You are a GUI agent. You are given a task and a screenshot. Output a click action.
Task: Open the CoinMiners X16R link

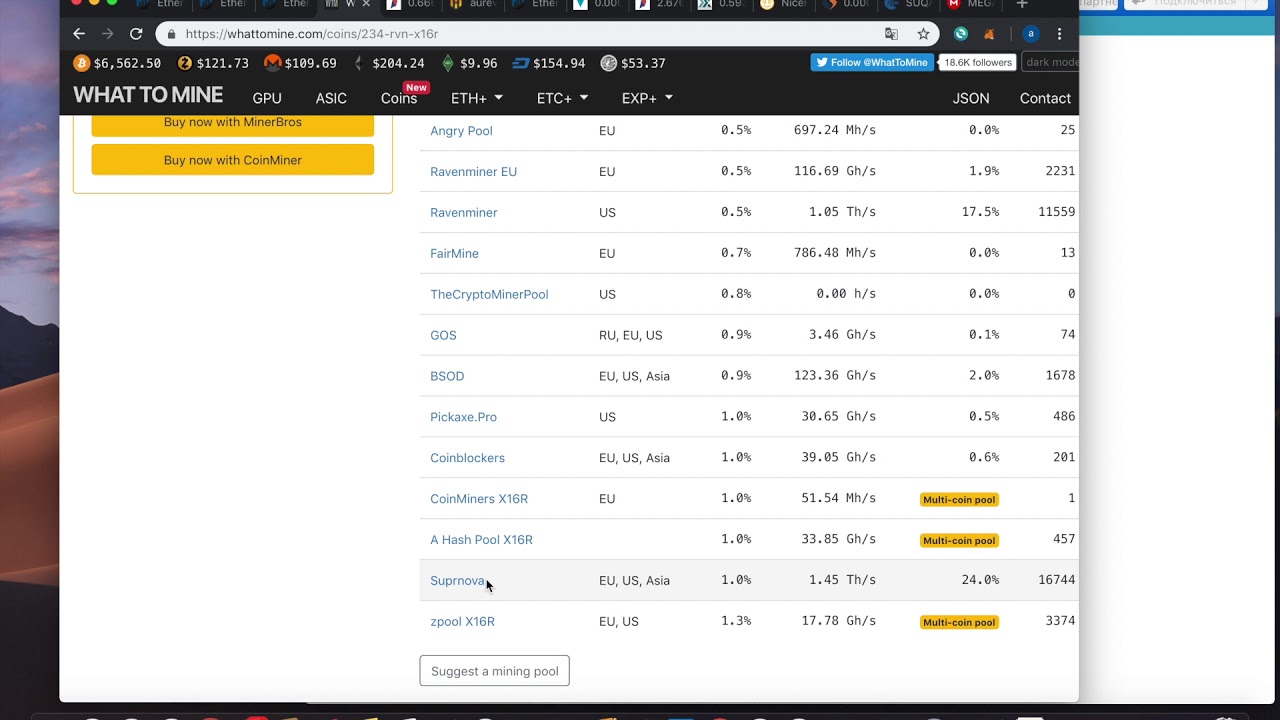pos(479,499)
